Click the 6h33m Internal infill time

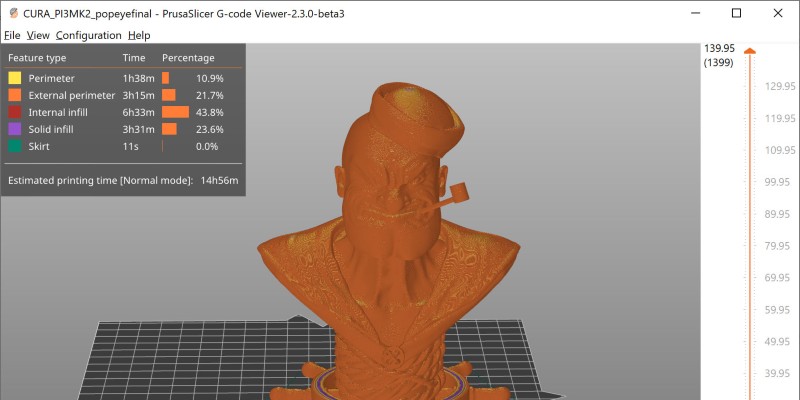pos(138,112)
